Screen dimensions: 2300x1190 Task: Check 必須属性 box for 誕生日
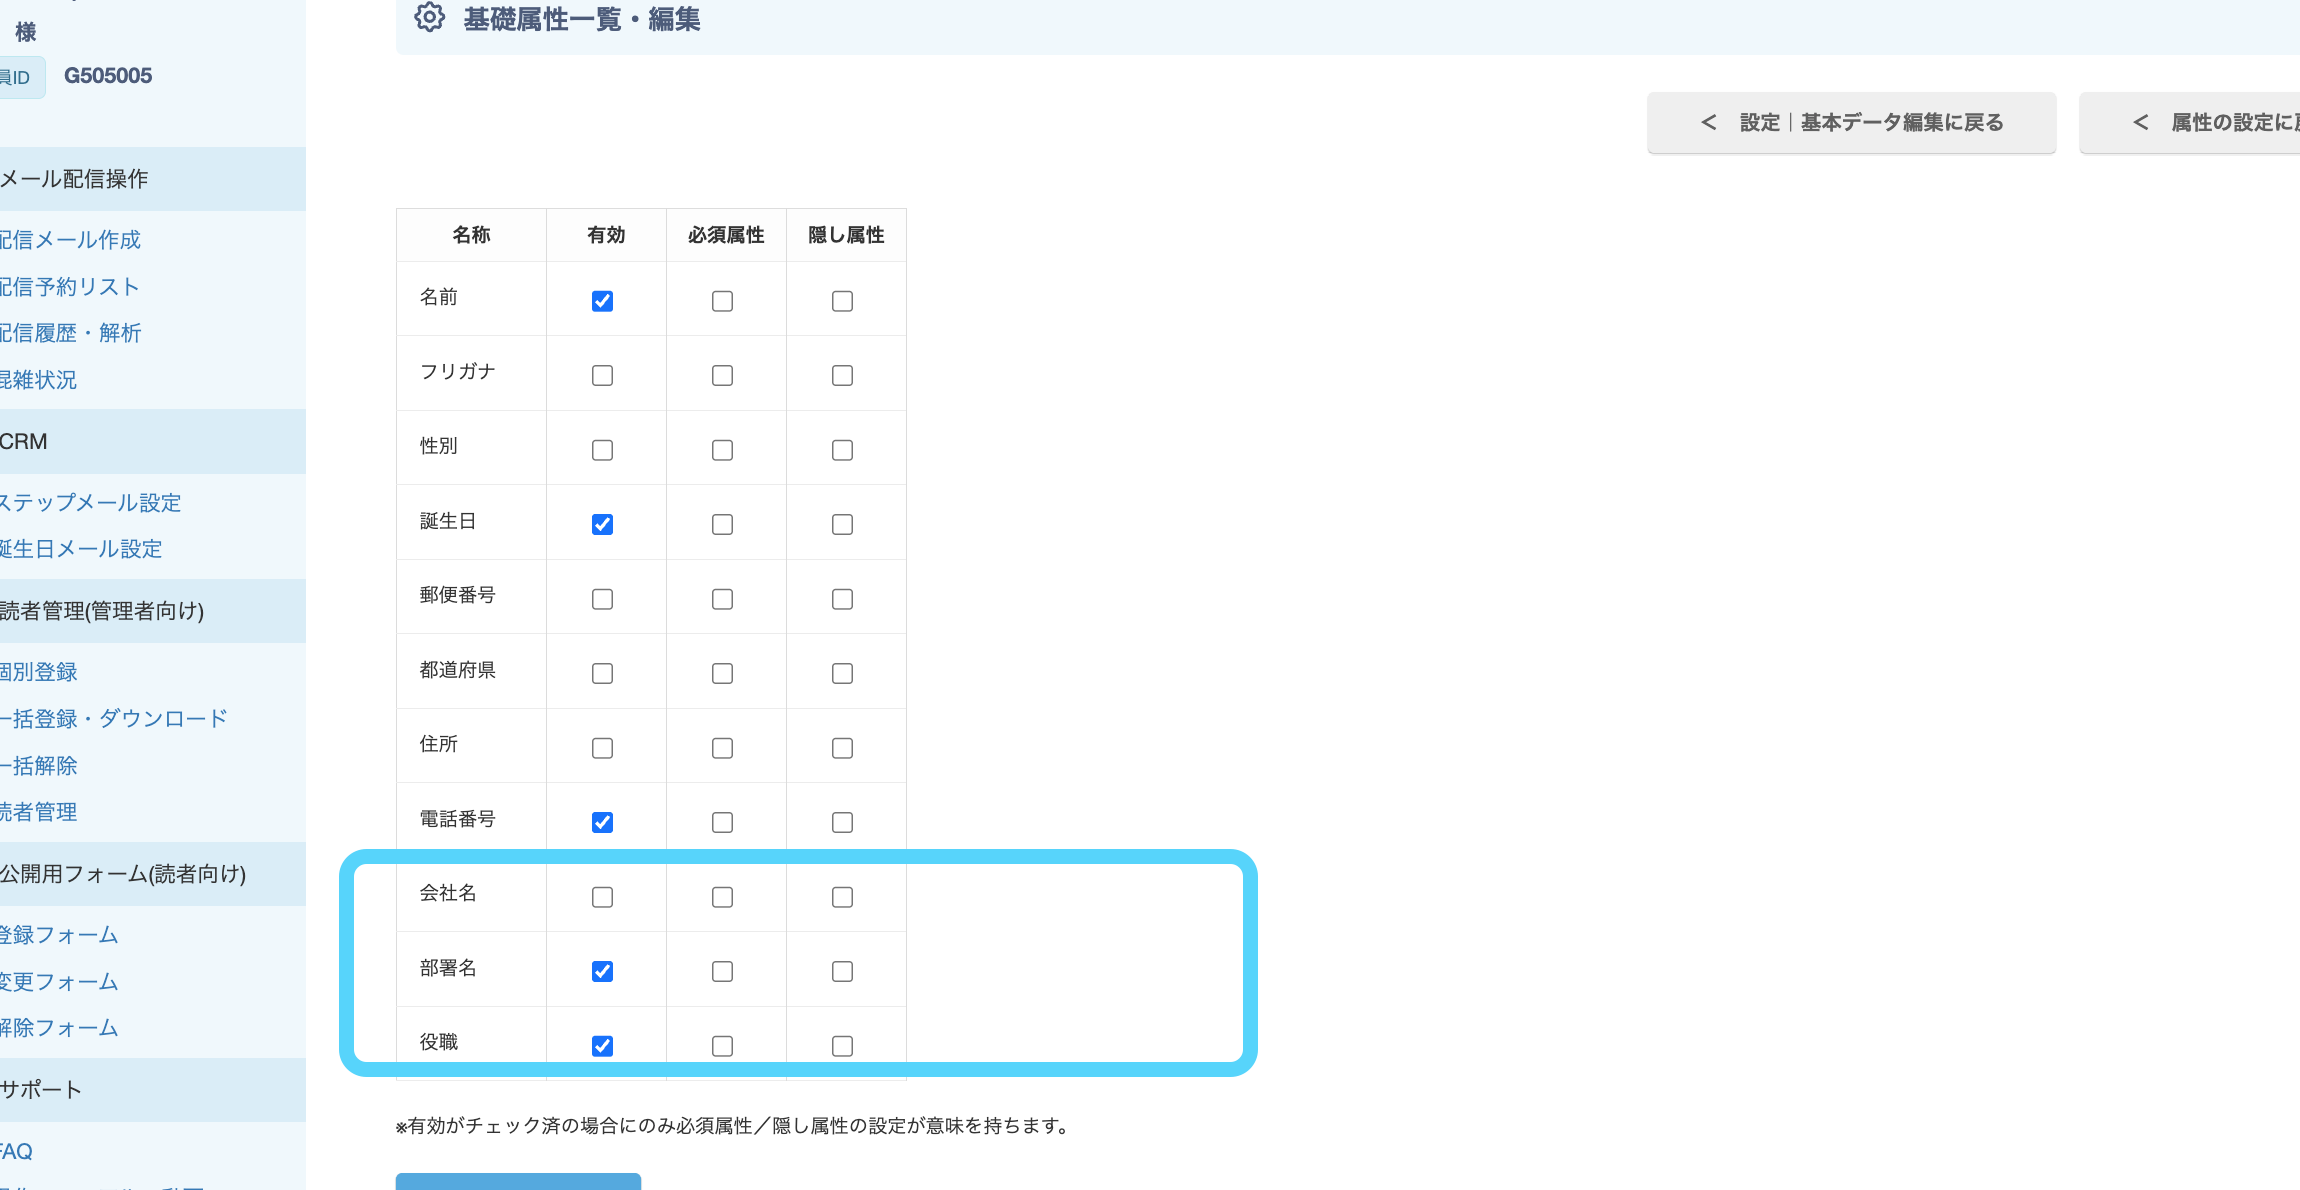722,525
